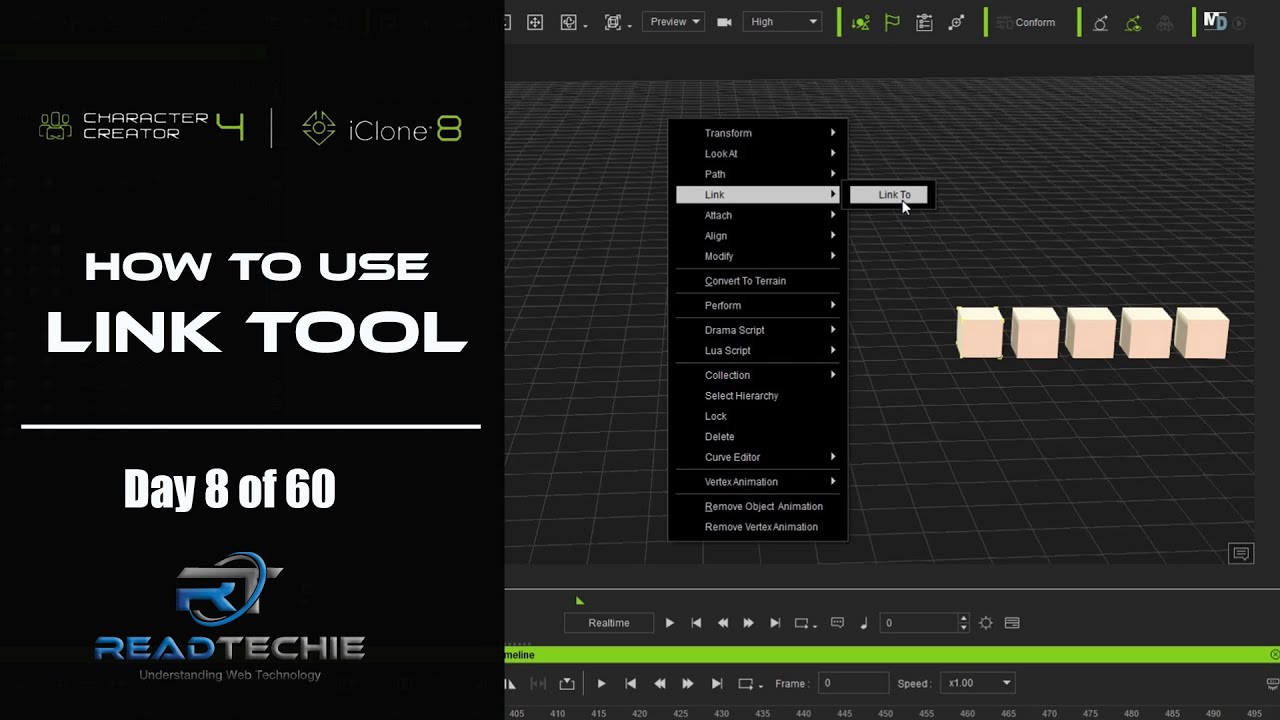The image size is (1280, 720).
Task: Click the green flag icon in top toolbar
Action: [x=892, y=22]
